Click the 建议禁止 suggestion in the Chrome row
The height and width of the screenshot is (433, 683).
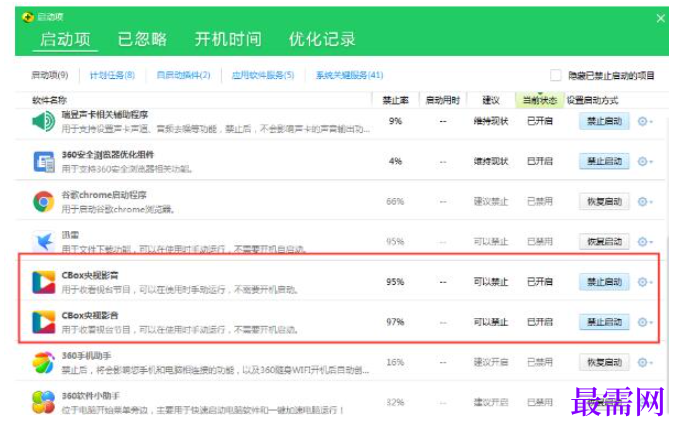(x=491, y=202)
